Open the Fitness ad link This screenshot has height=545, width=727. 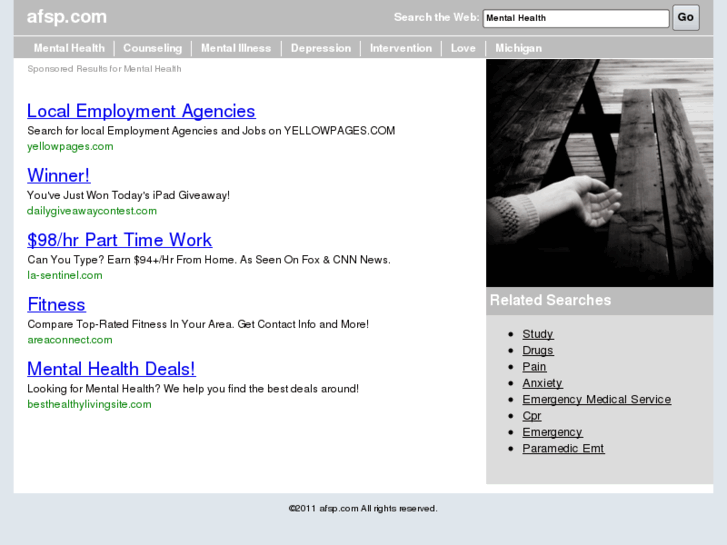click(56, 304)
